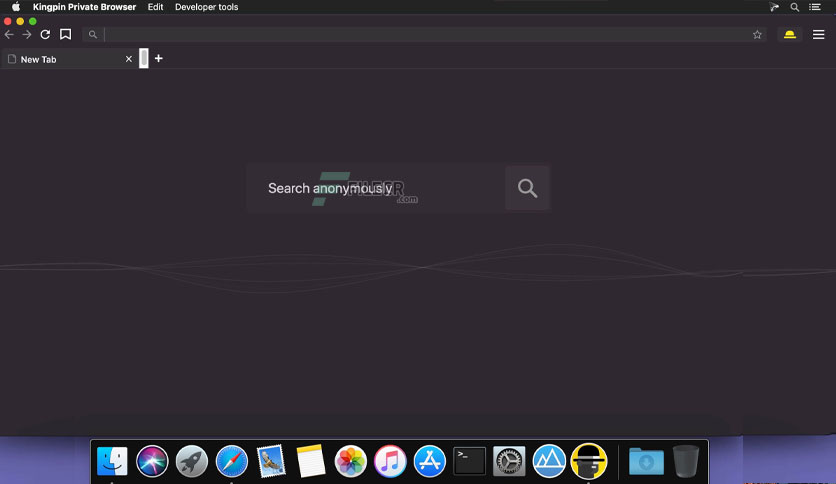
Task: Go forward using the forward arrow
Action: [x=27, y=35]
